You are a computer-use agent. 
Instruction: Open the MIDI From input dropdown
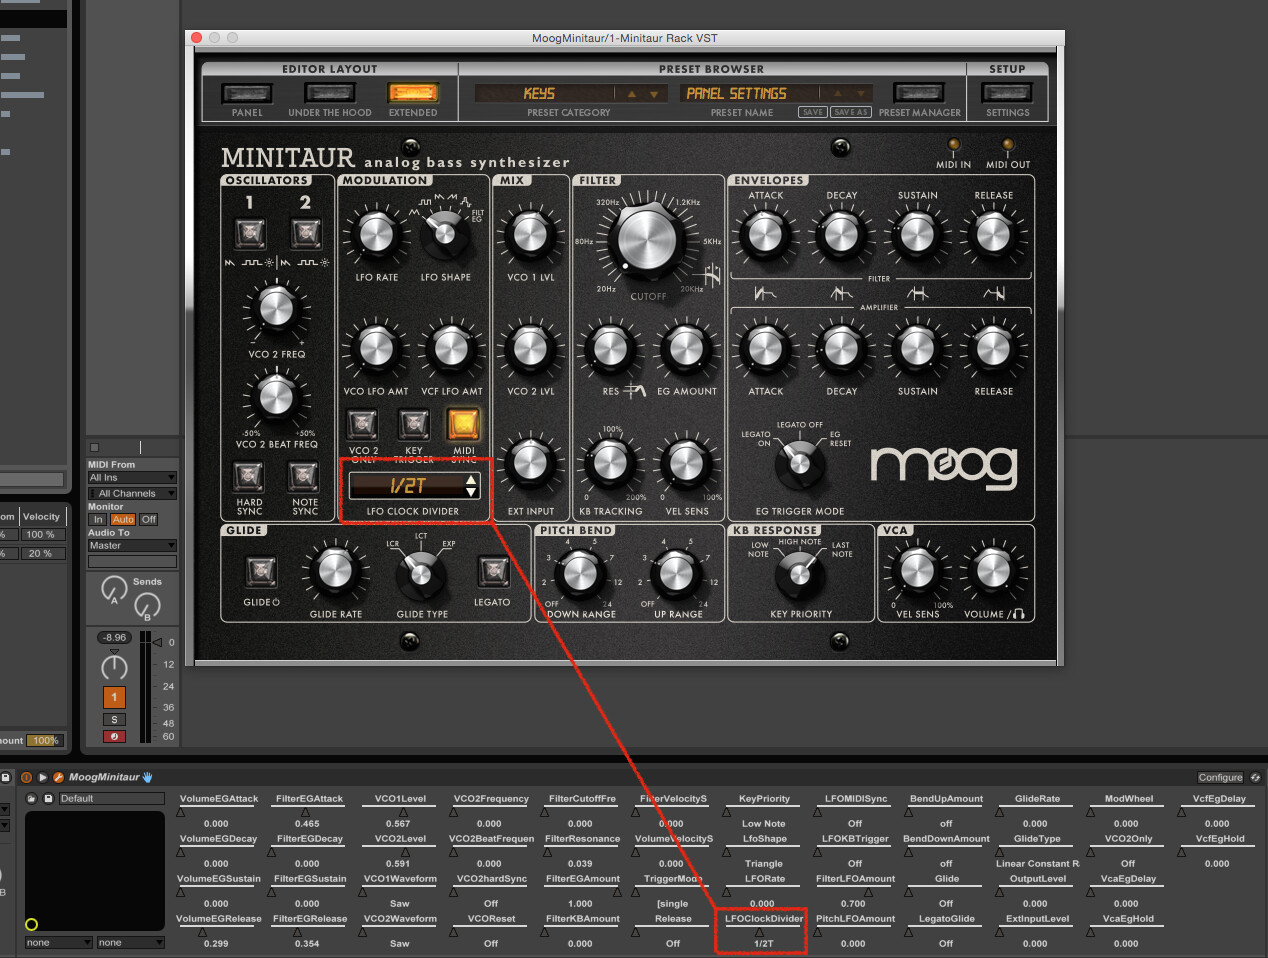[132, 477]
